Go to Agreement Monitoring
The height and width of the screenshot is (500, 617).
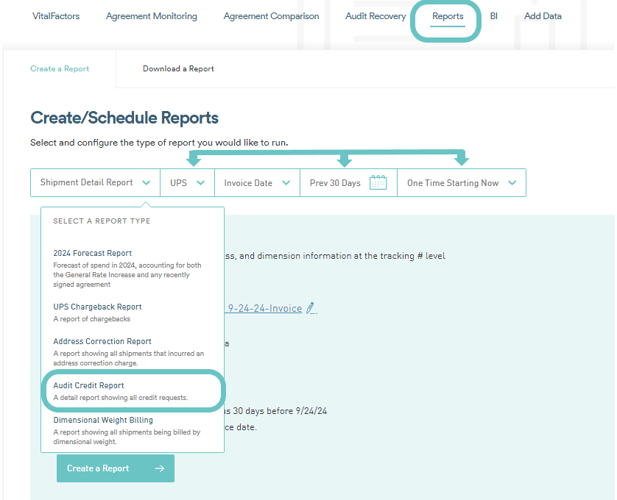(x=151, y=16)
